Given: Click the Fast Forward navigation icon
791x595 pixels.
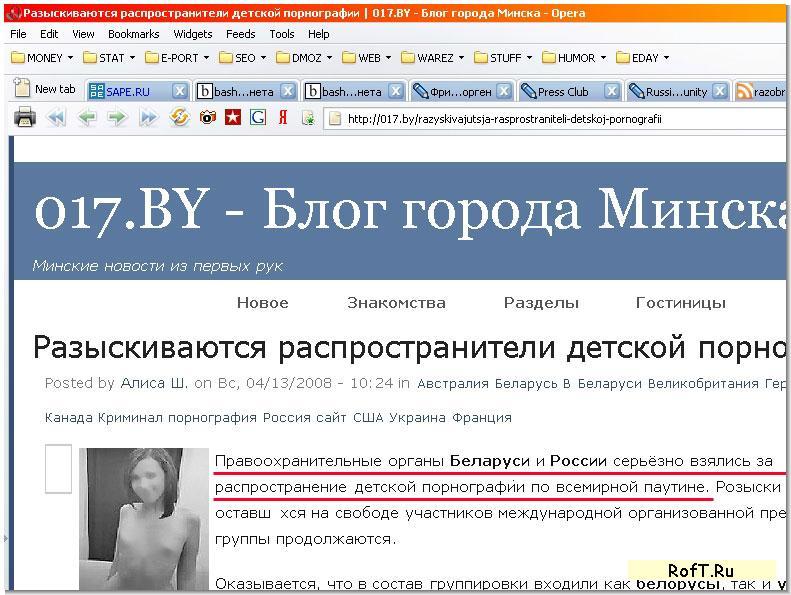Looking at the screenshot, I should click(148, 118).
